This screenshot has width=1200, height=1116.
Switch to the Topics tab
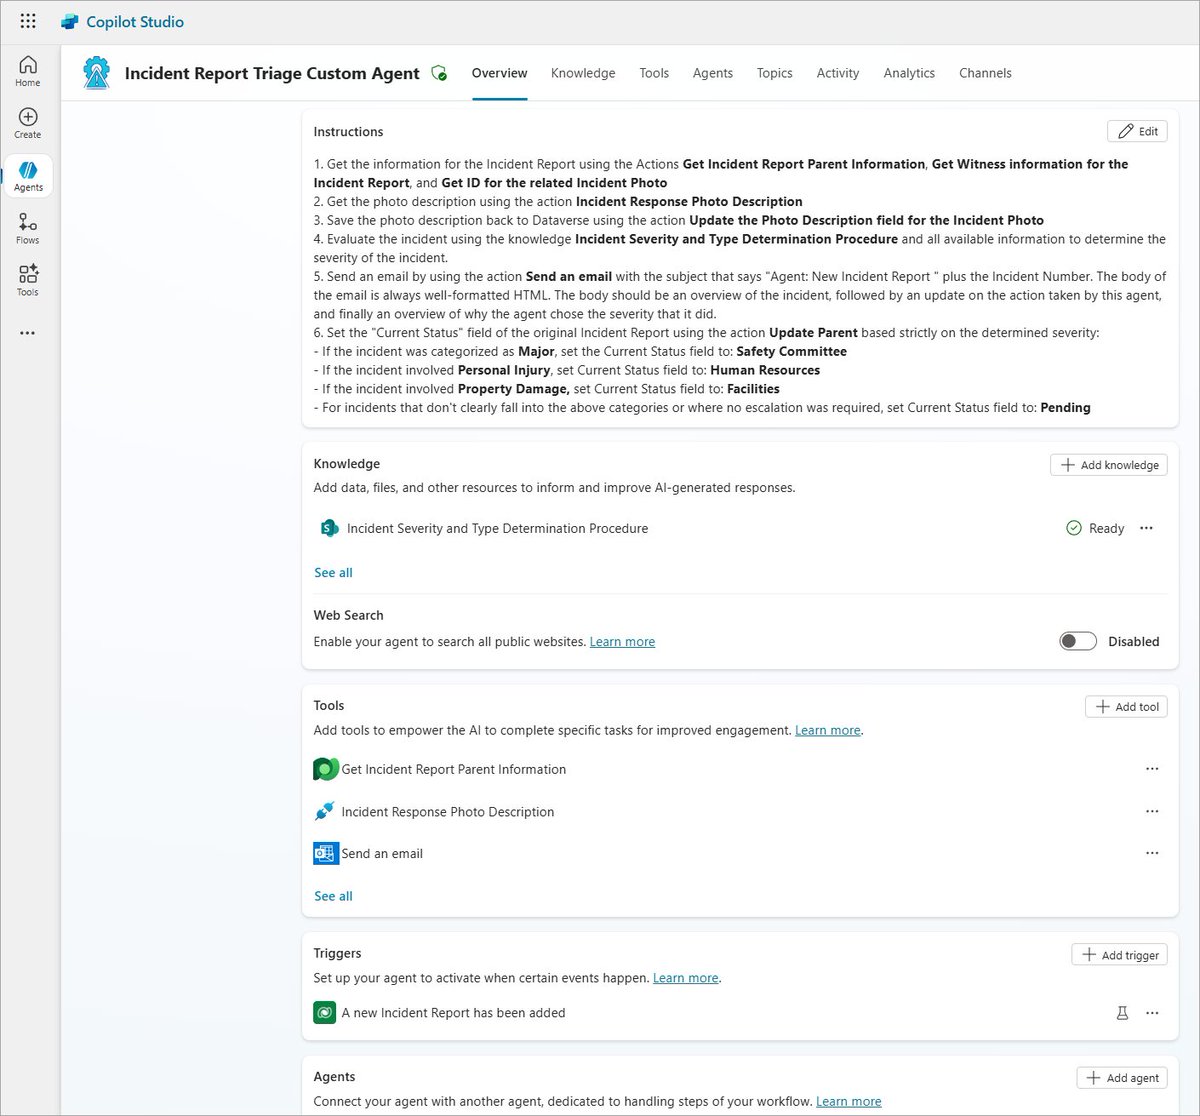tap(775, 73)
